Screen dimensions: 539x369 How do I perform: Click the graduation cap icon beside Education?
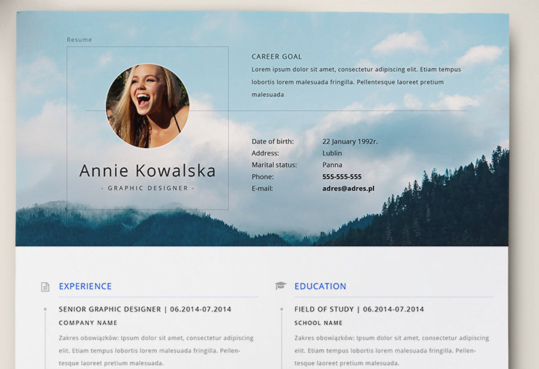pos(280,285)
